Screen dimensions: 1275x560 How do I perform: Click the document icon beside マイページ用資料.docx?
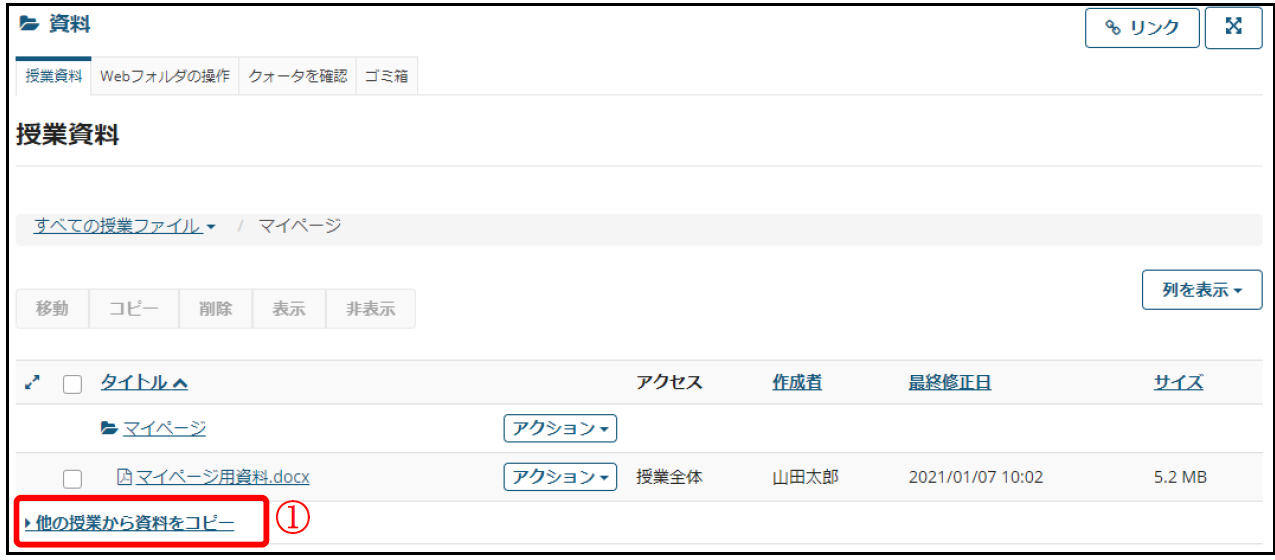125,477
